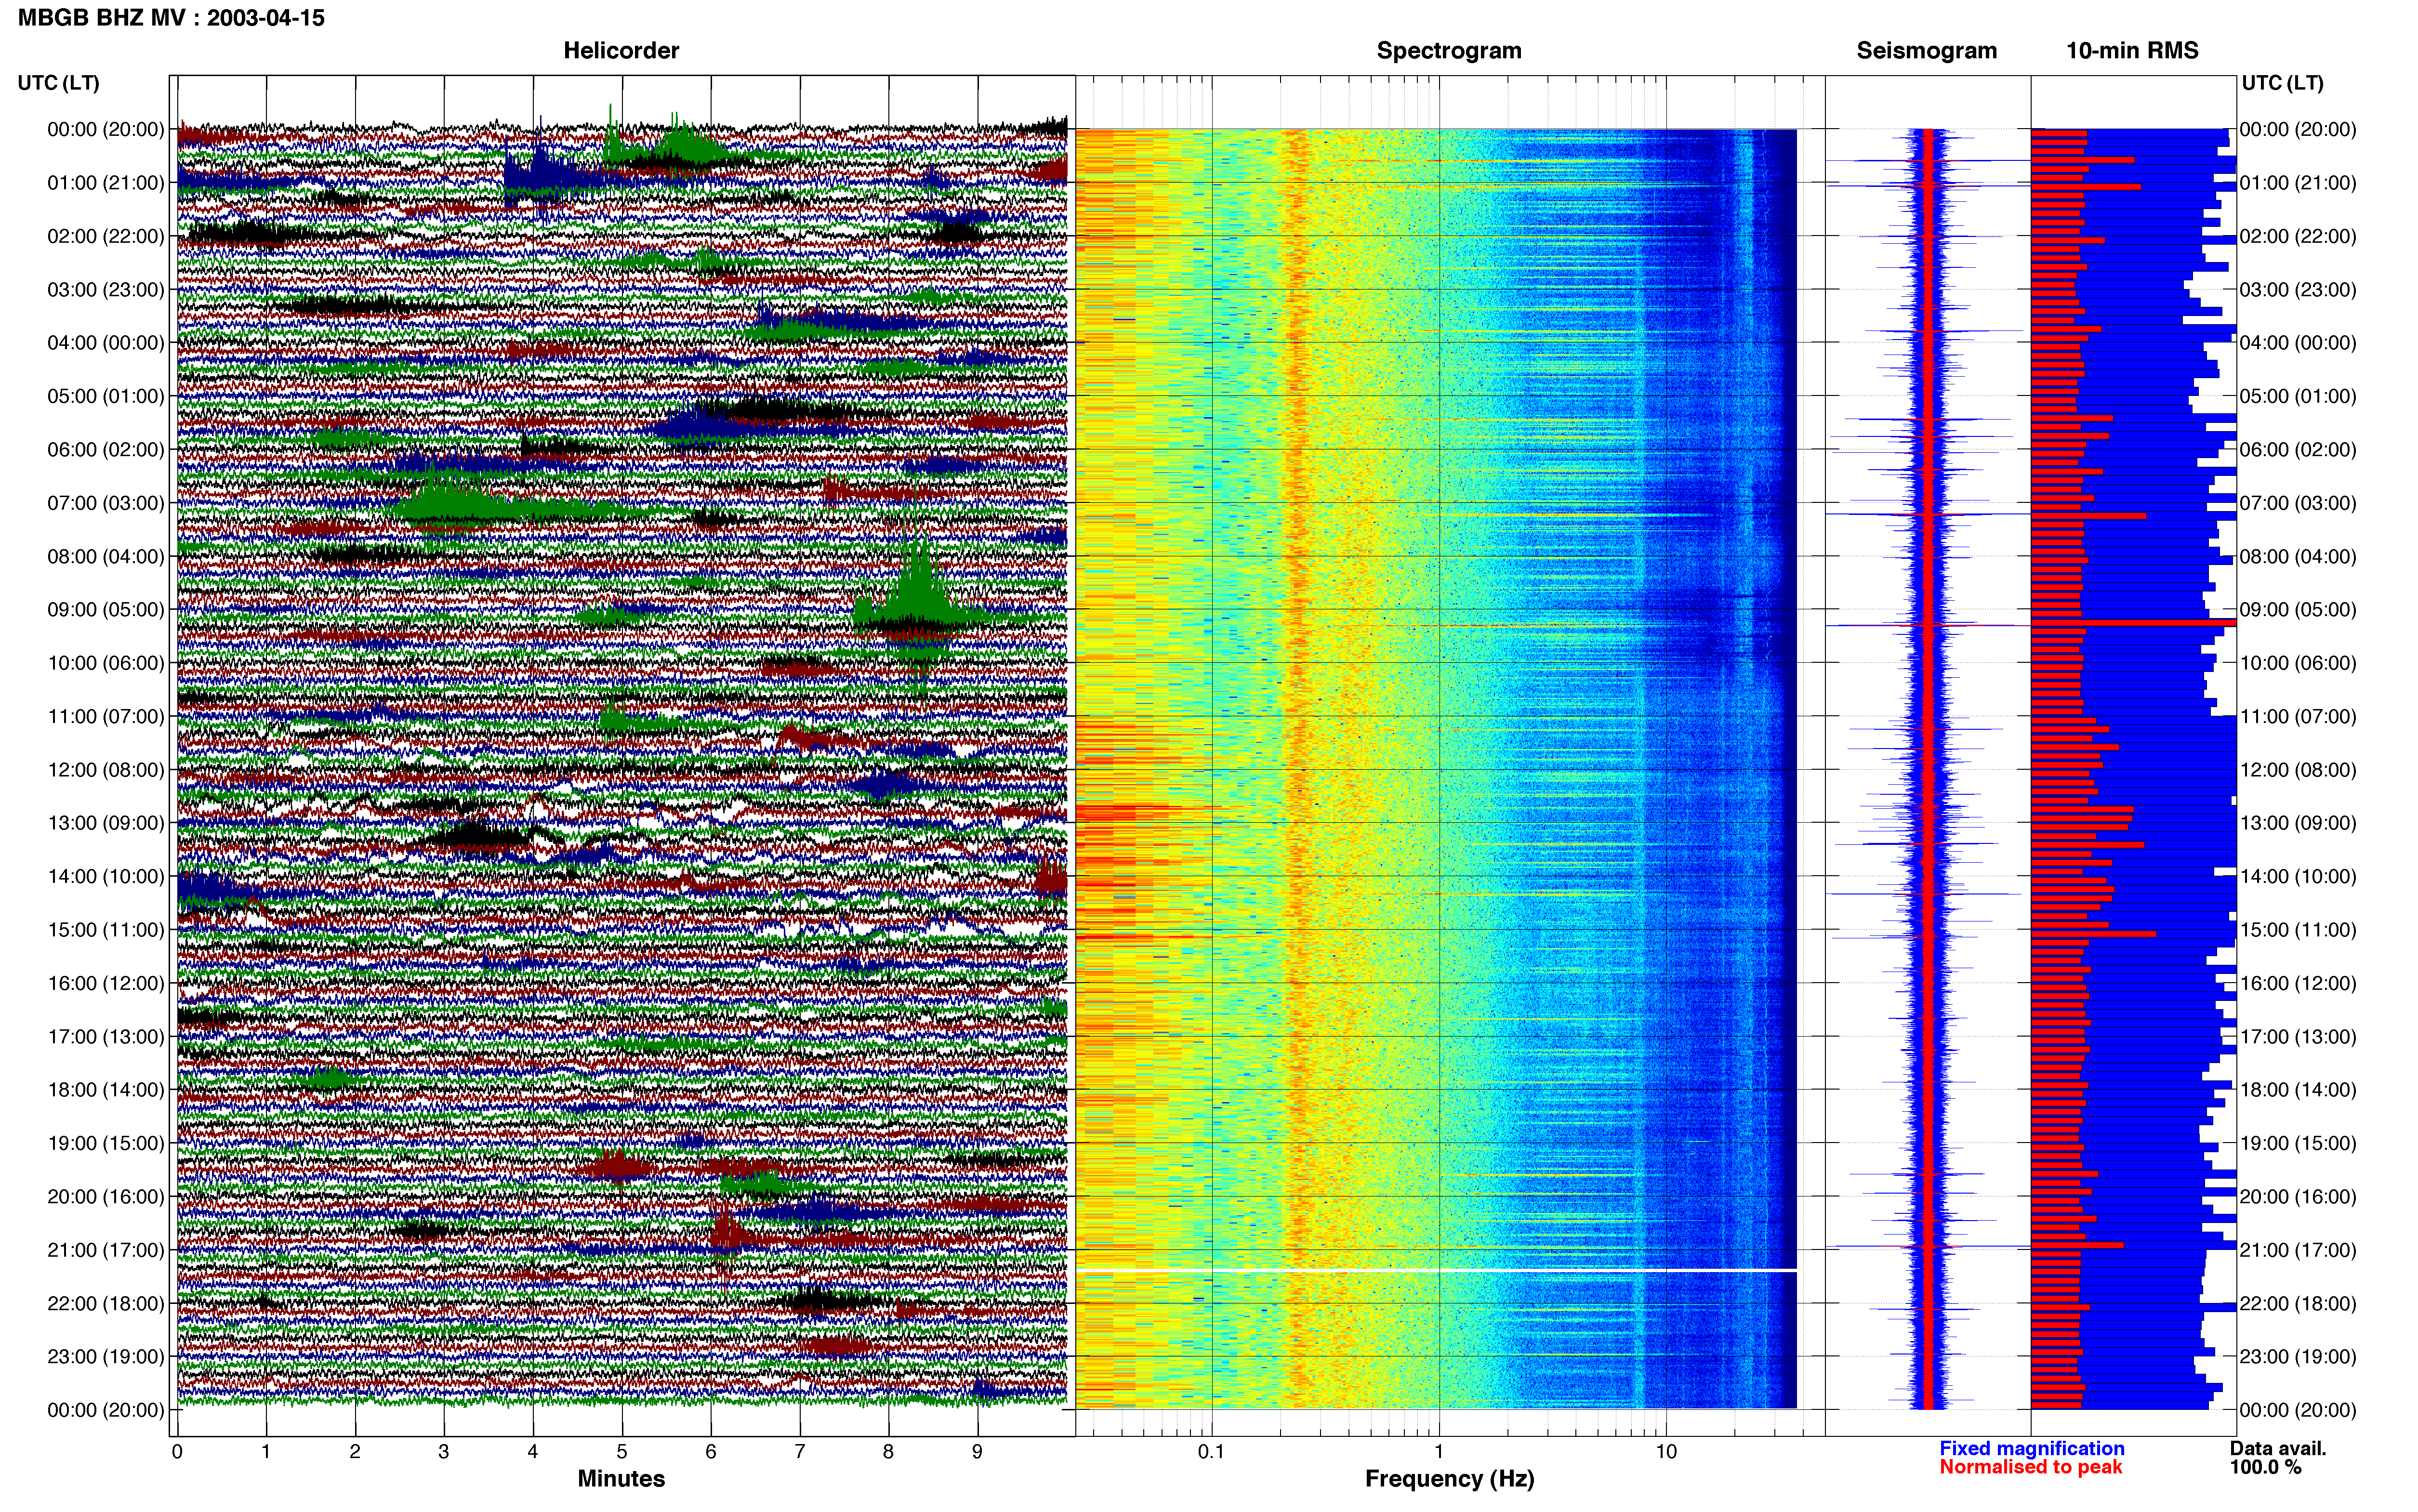Viewport: 2418px width, 1512px height.
Task: Click the left '08:00 (04:00)' time label
Action: tap(106, 556)
